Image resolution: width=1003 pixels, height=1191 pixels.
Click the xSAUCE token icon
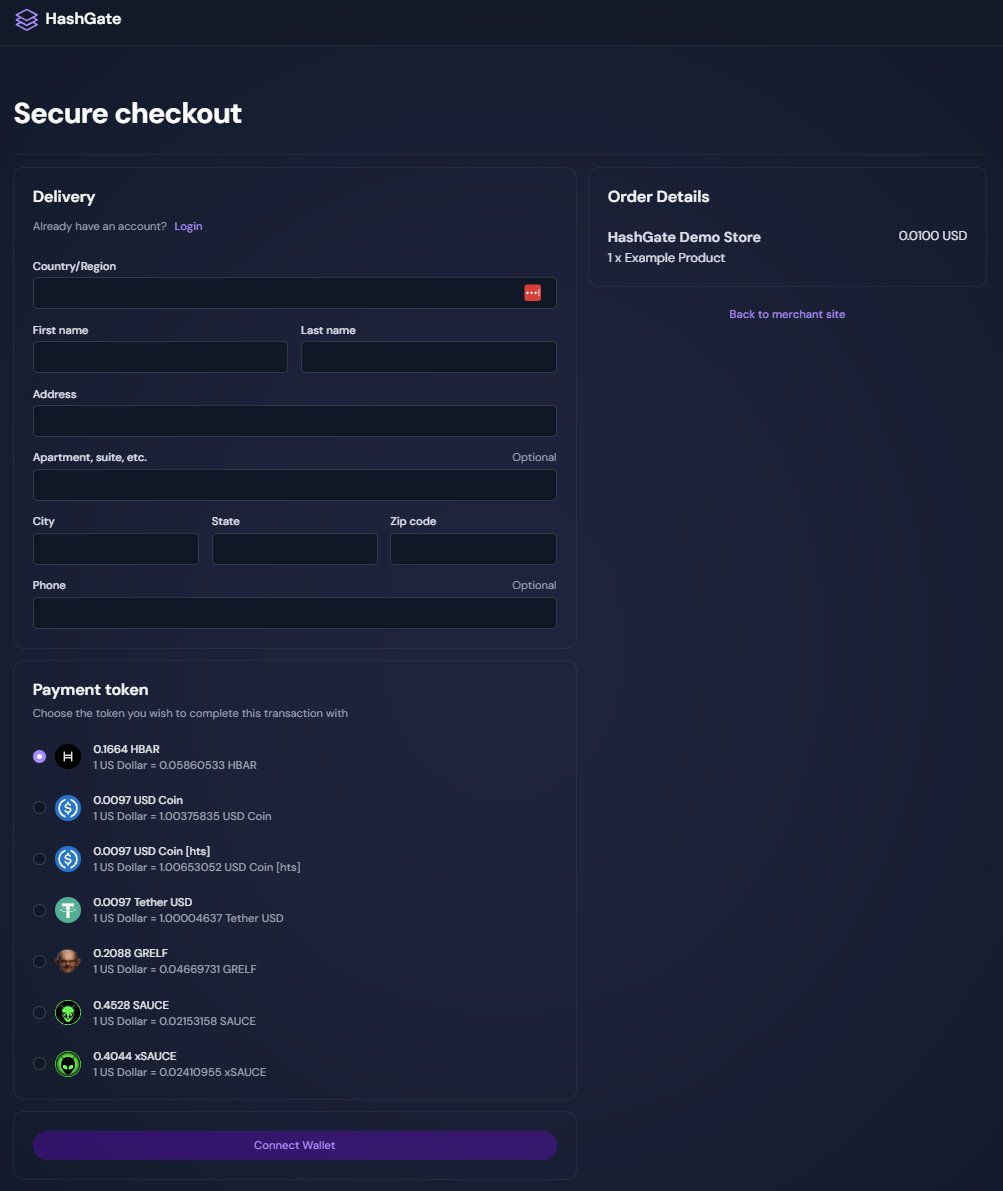[x=68, y=1063]
